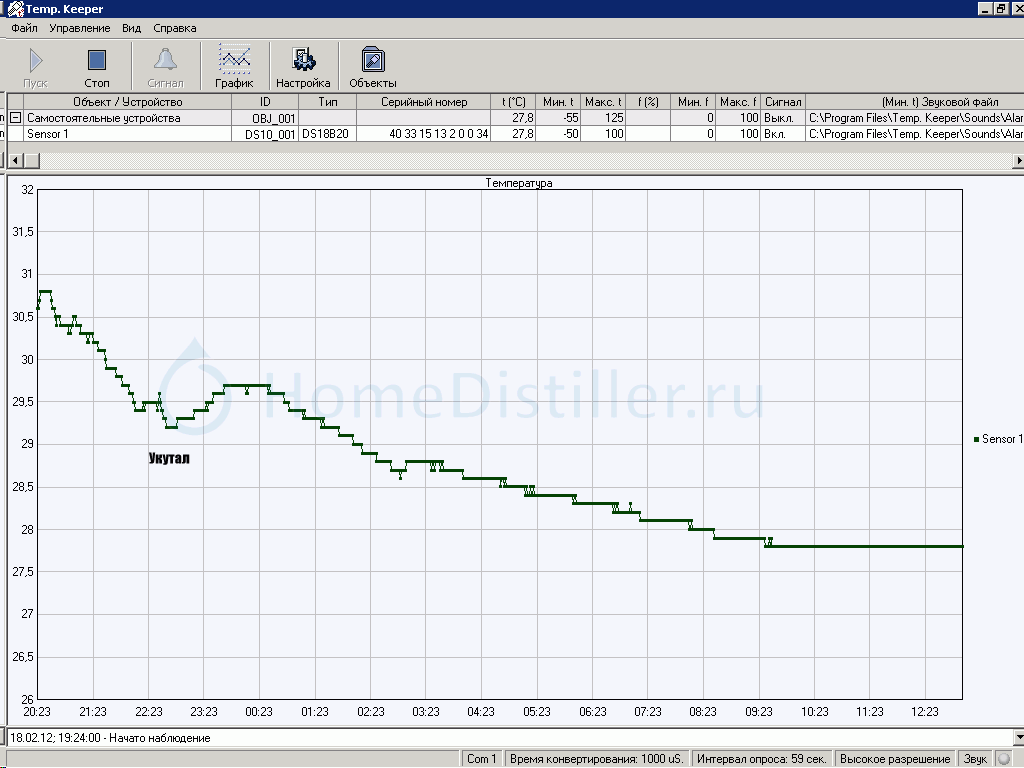This screenshot has width=1024, height=768.
Task: Open the Объекты objects panel
Action: [x=373, y=59]
